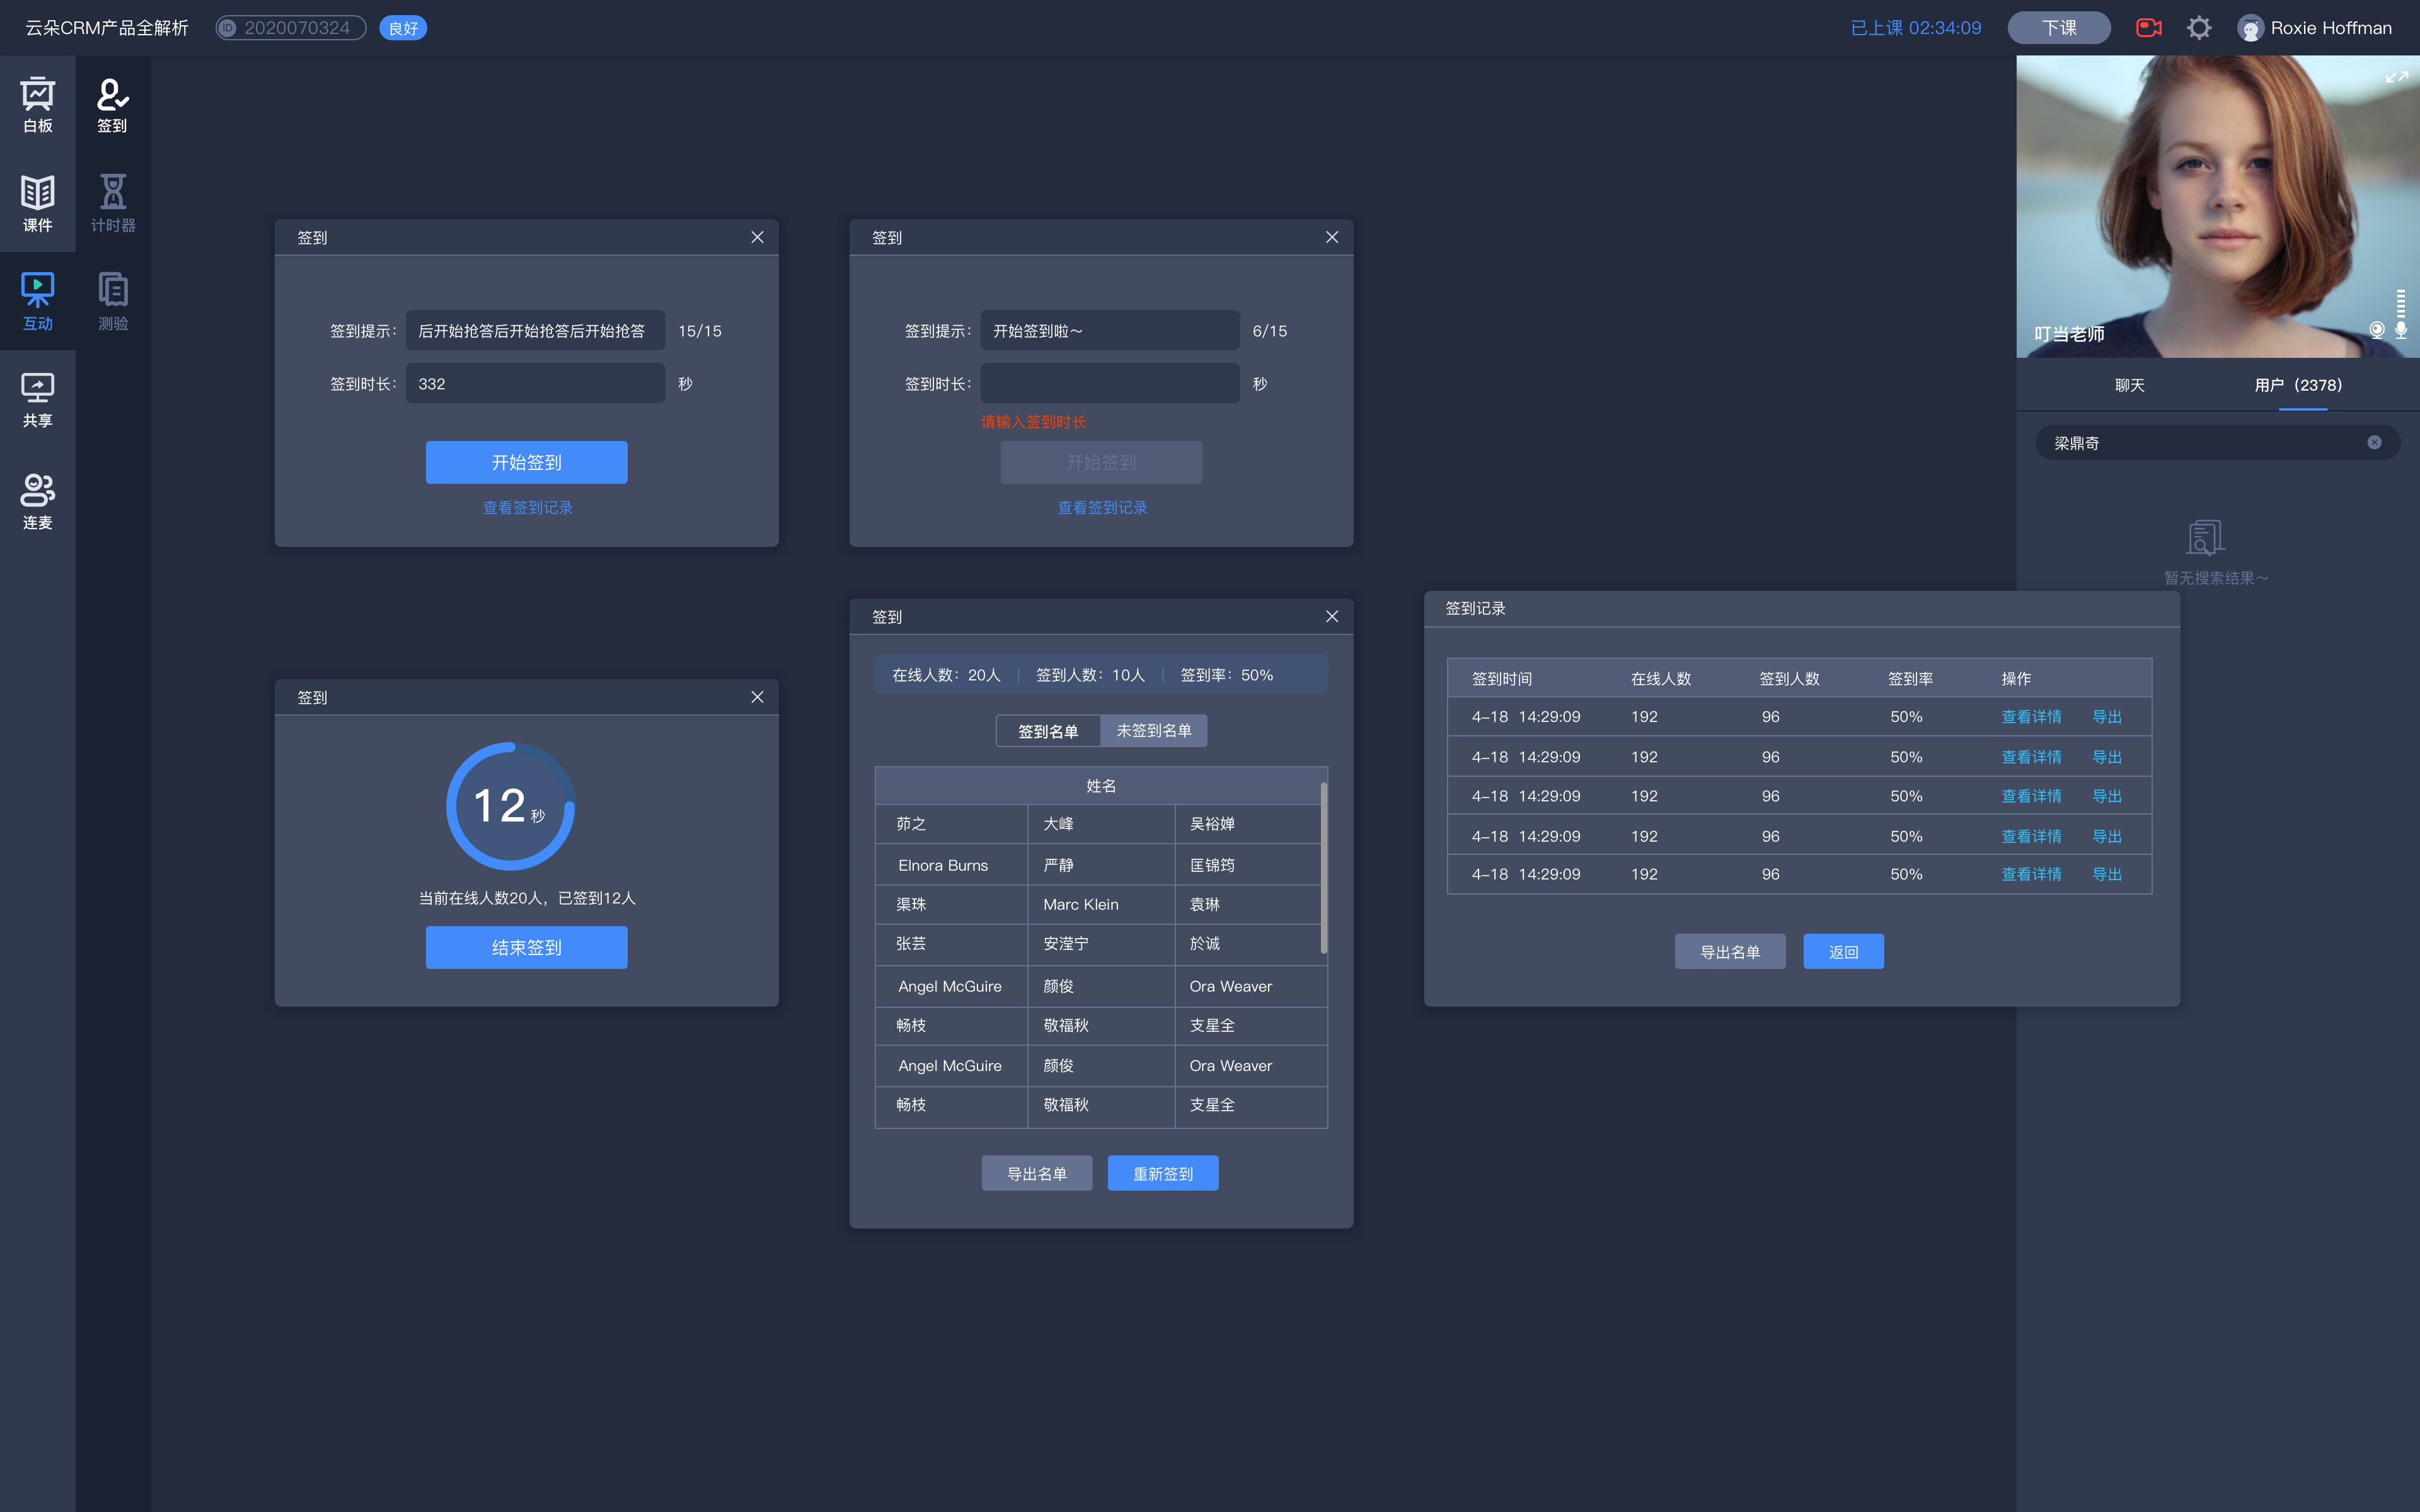Select the 课件 (Courseware) icon in sidebar

pyautogui.click(x=38, y=200)
